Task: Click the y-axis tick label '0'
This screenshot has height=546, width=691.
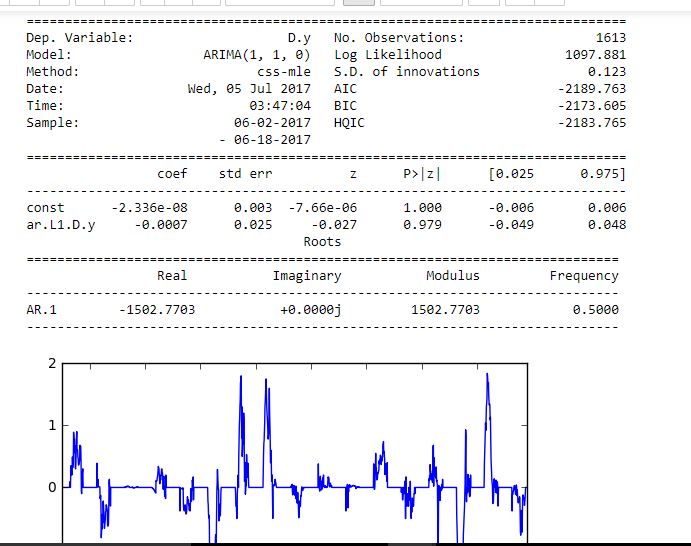Action: tap(52, 487)
